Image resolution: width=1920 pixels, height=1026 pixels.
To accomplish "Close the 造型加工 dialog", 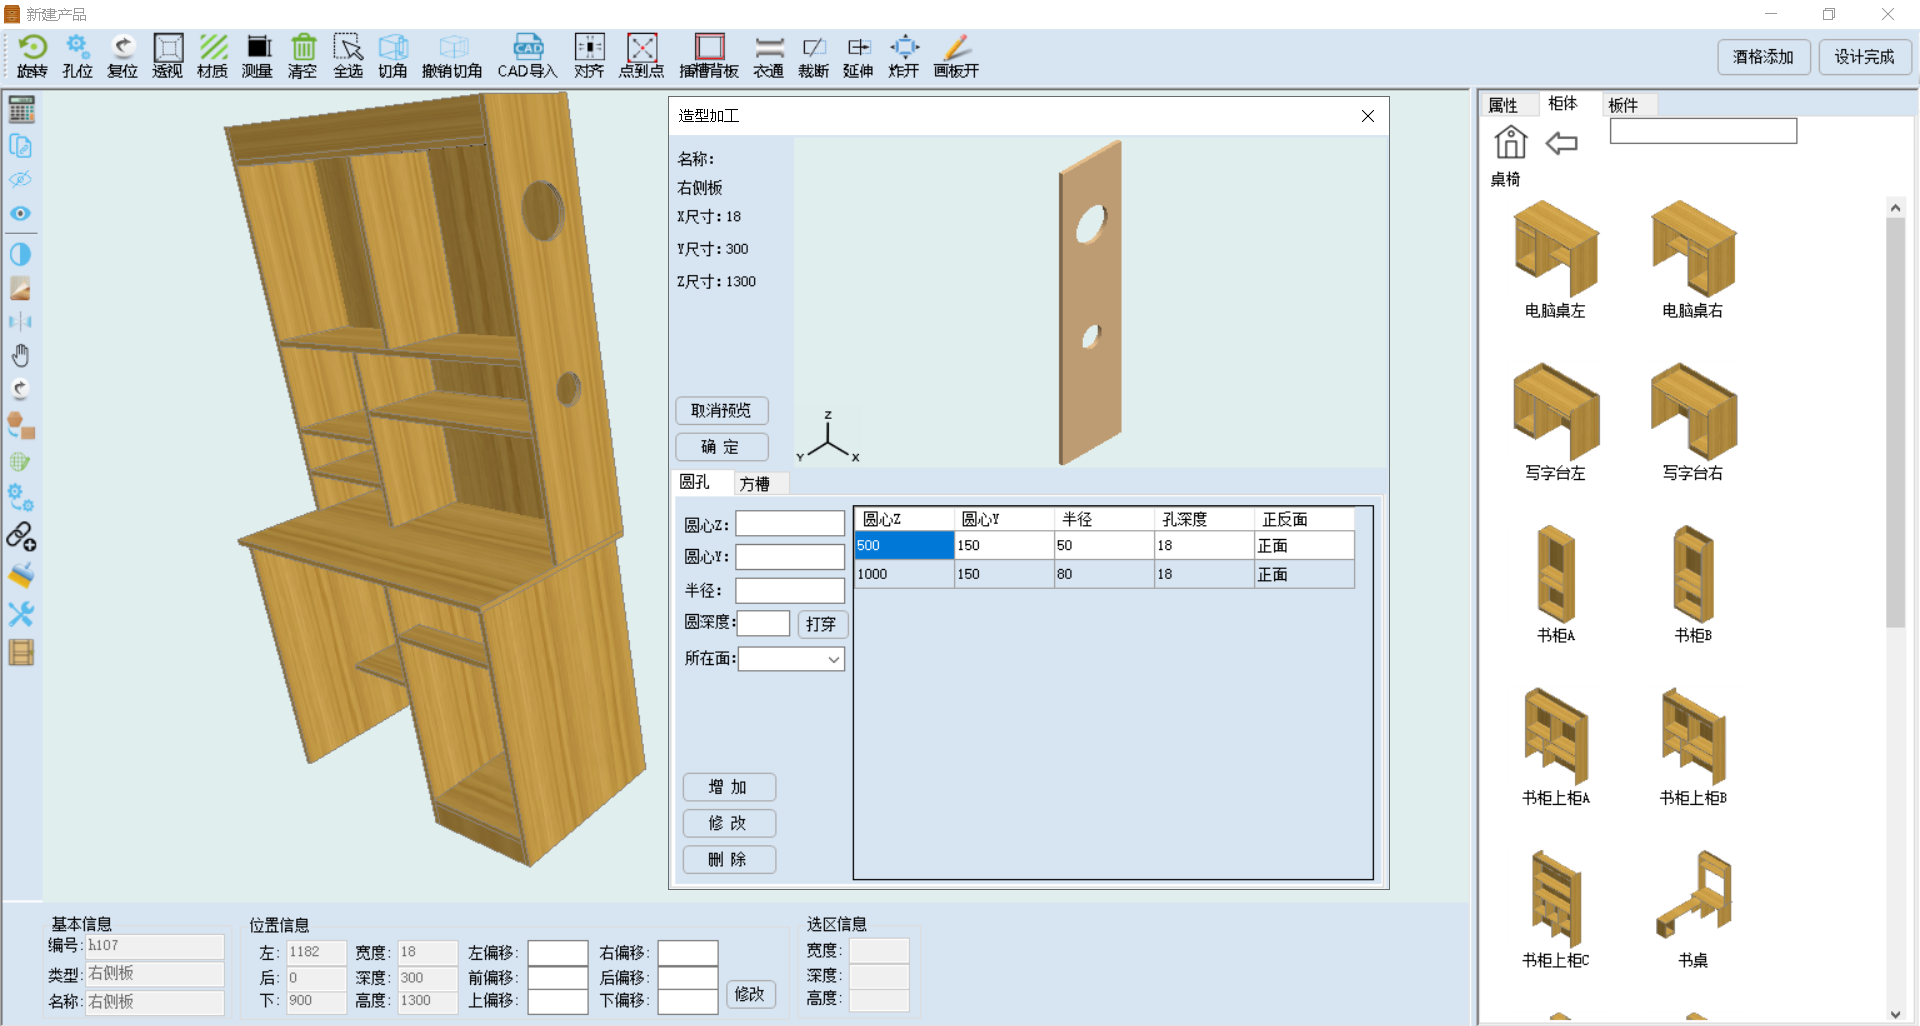I will point(1368,116).
